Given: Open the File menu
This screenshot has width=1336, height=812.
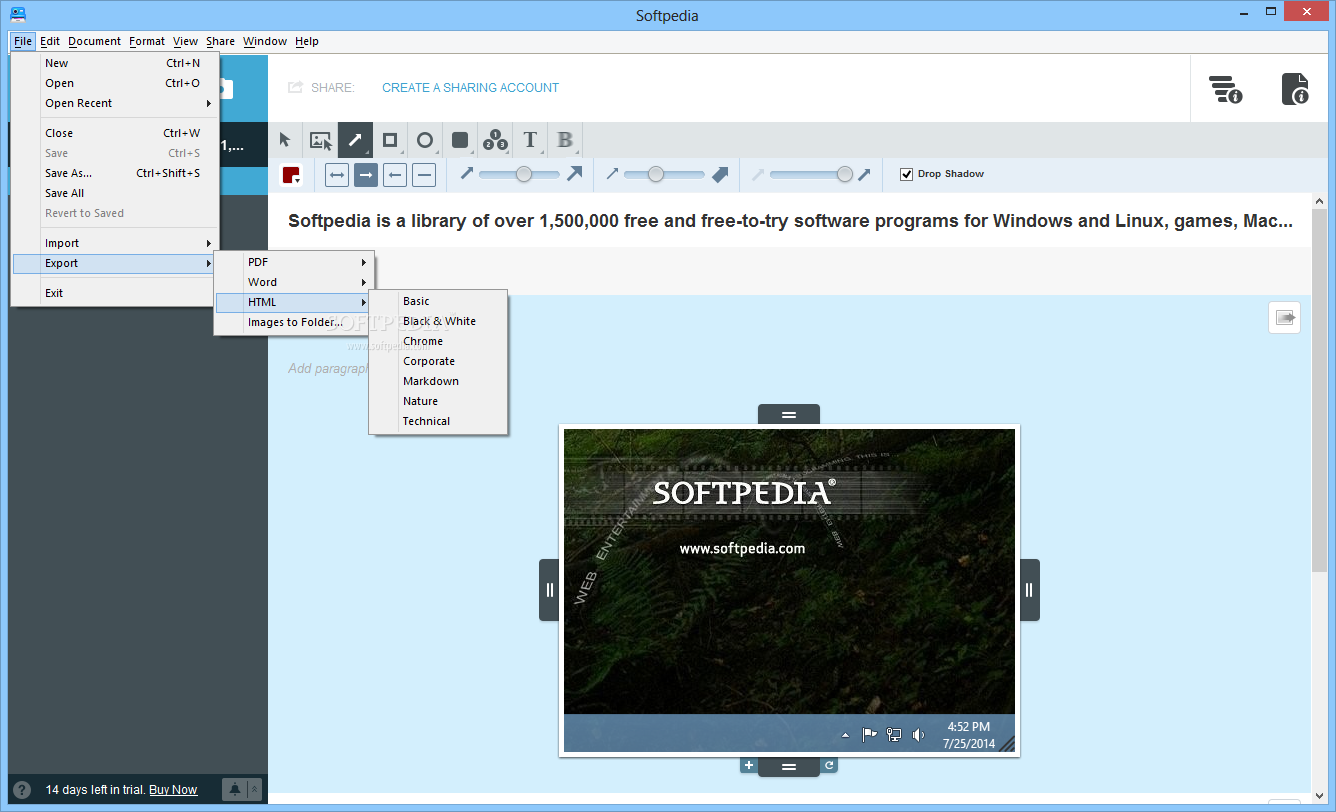Looking at the screenshot, I should coord(23,41).
